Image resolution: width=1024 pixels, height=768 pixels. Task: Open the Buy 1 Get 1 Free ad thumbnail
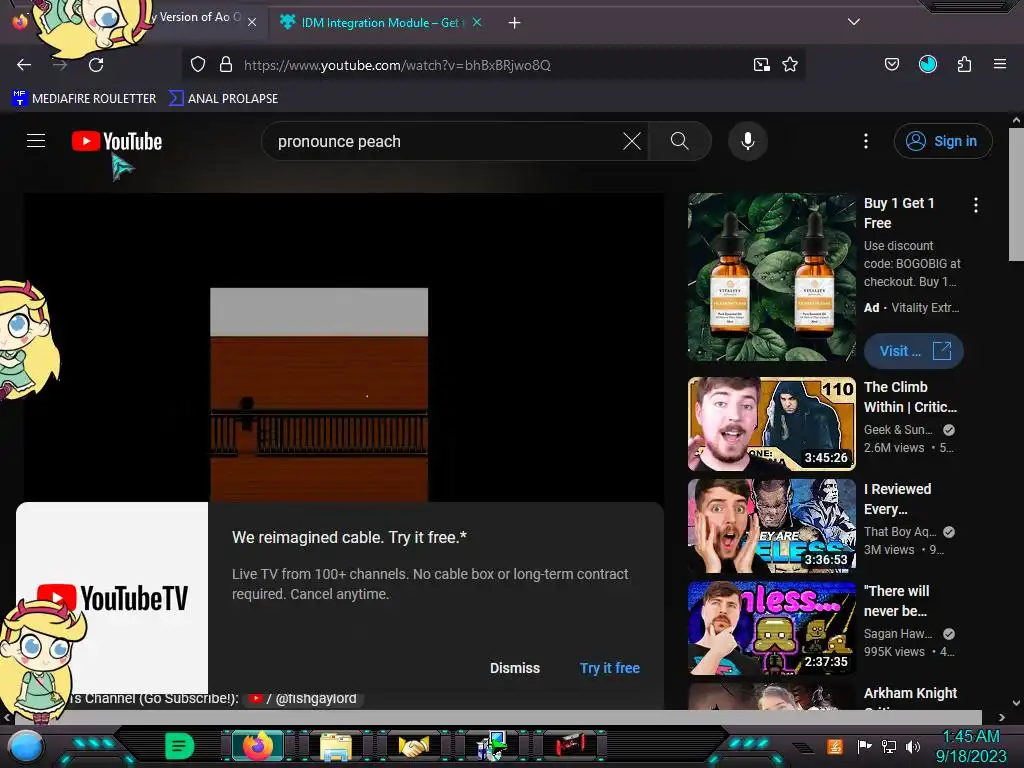click(x=771, y=277)
